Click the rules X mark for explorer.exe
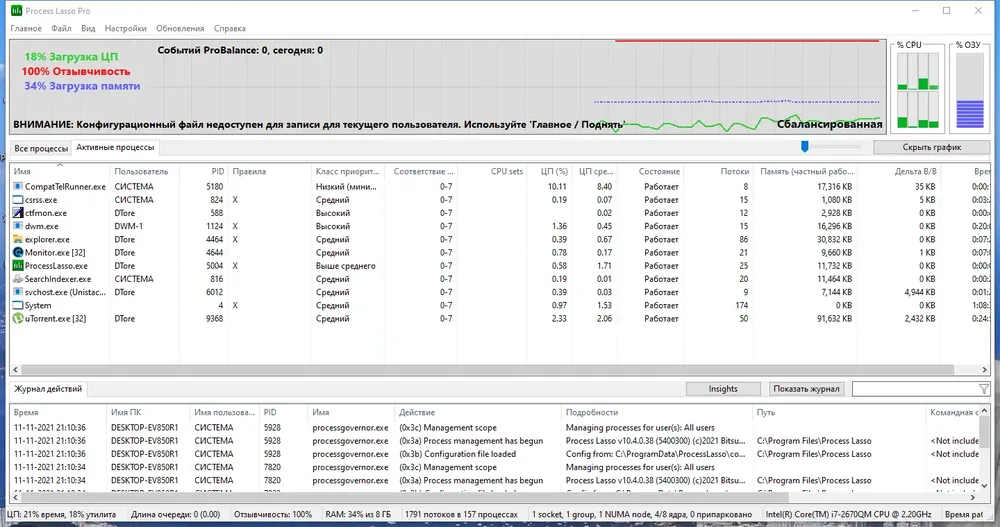 tap(235, 239)
